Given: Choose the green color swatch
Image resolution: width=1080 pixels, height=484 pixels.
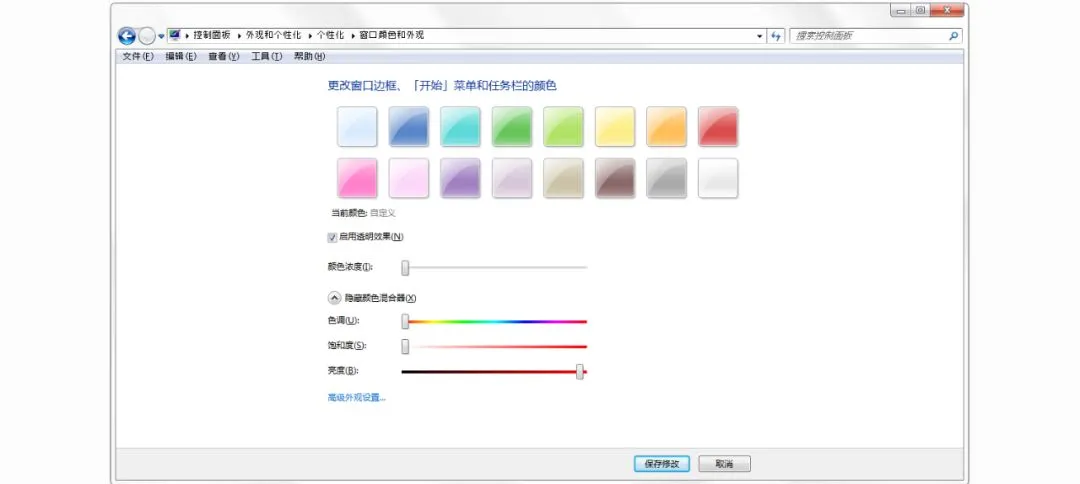Looking at the screenshot, I should pyautogui.click(x=512, y=127).
